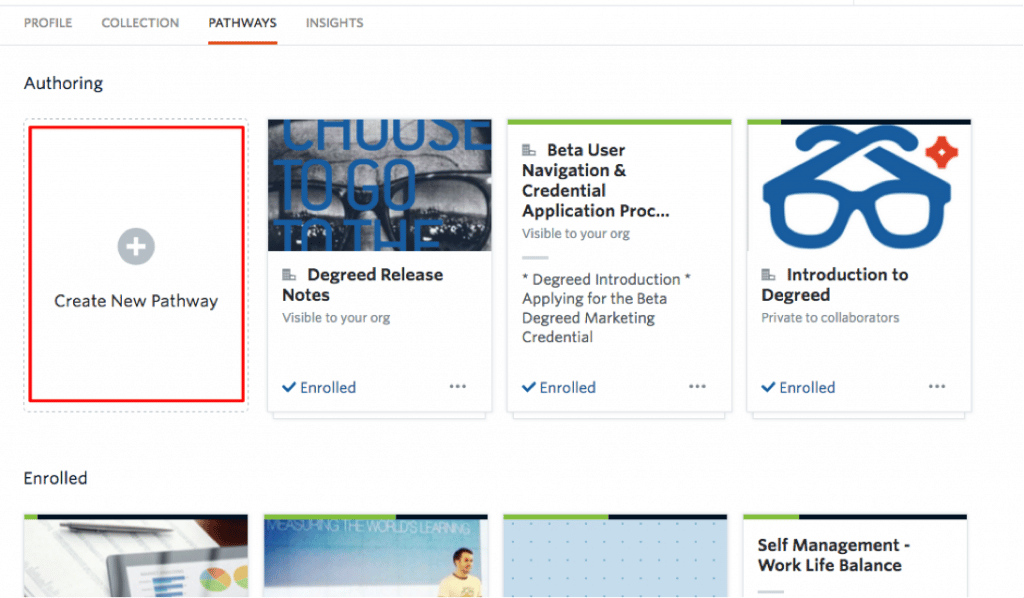Toggle Enrolled on the Introduction to Degreed card

(798, 387)
